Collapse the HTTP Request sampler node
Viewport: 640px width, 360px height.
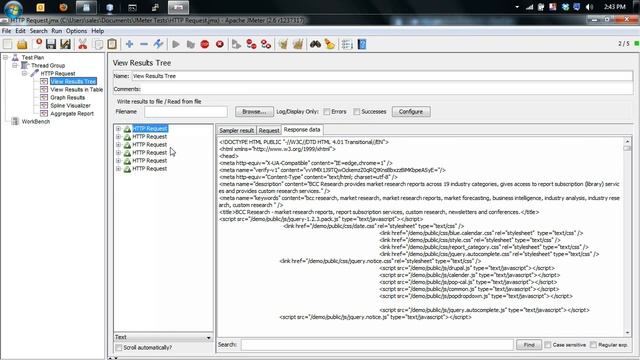24,73
